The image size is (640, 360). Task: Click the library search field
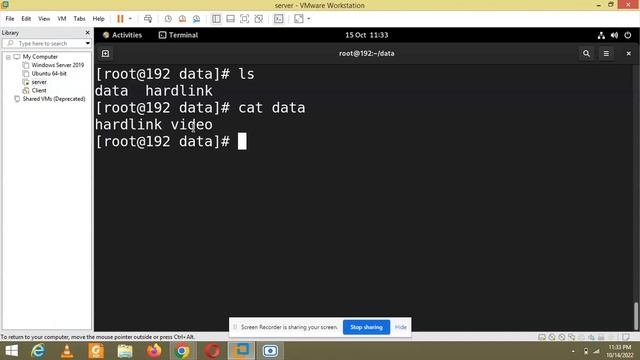(43, 43)
